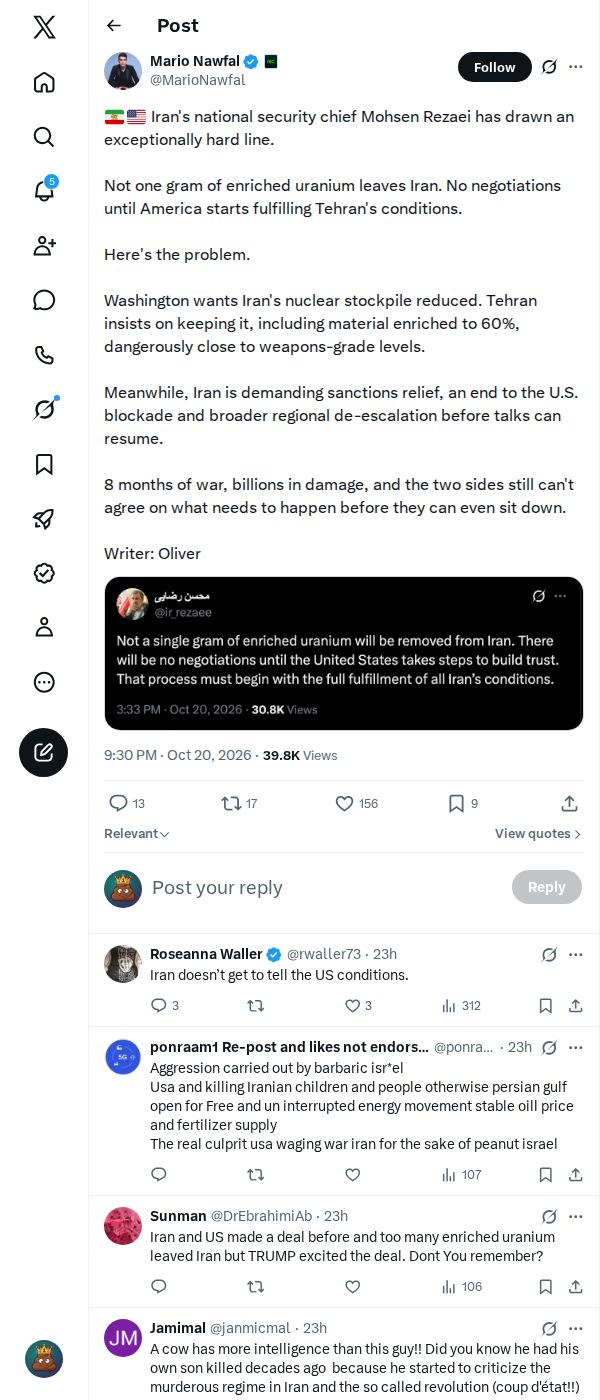The height and width of the screenshot is (1400, 600).
Task: Open the Communities people icon
Action: coord(44,246)
